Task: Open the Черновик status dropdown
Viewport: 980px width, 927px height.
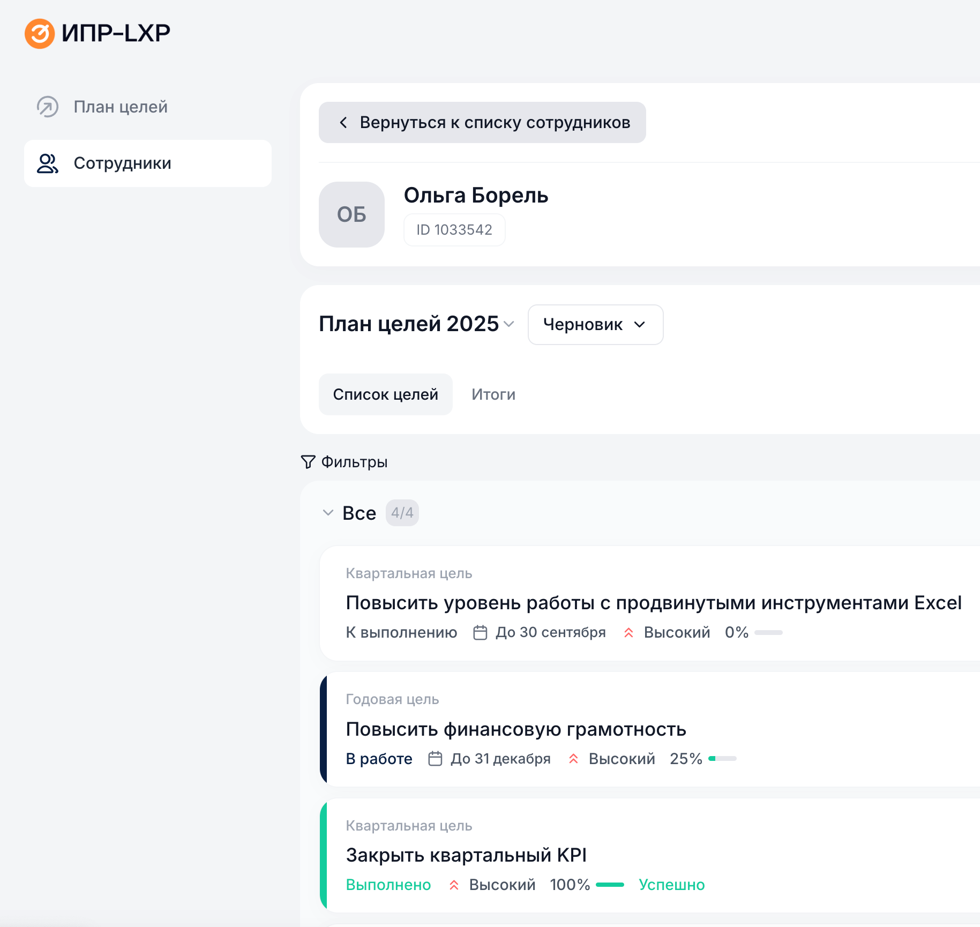Action: (595, 324)
